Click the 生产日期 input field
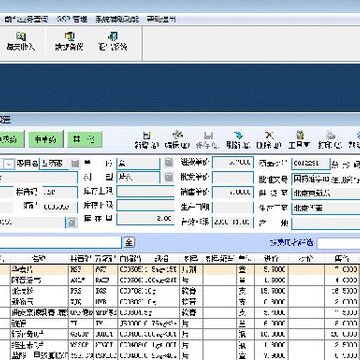 [233, 207]
